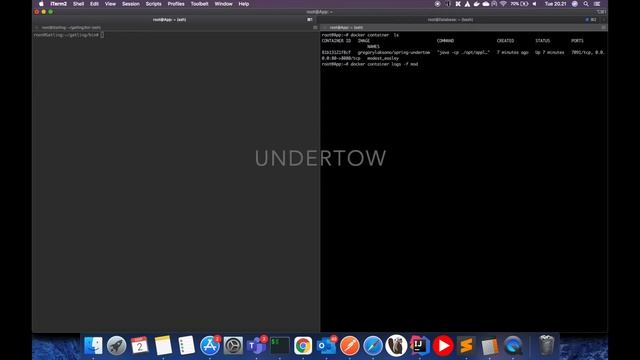This screenshot has width=640, height=360.
Task: Click the Siri icon in menu bar
Action: tap(575, 4)
